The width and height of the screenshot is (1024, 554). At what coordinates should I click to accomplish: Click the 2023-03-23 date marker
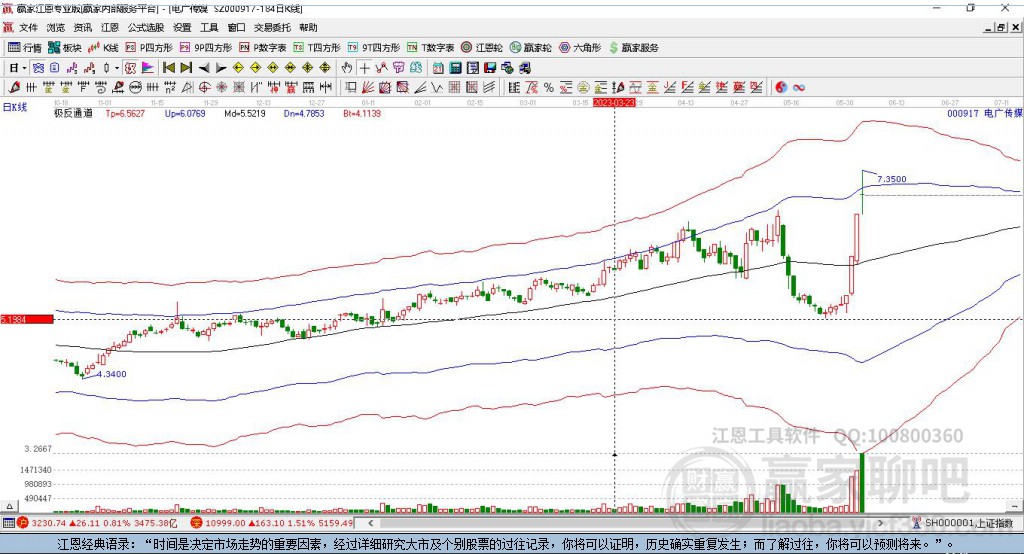pyautogui.click(x=614, y=103)
